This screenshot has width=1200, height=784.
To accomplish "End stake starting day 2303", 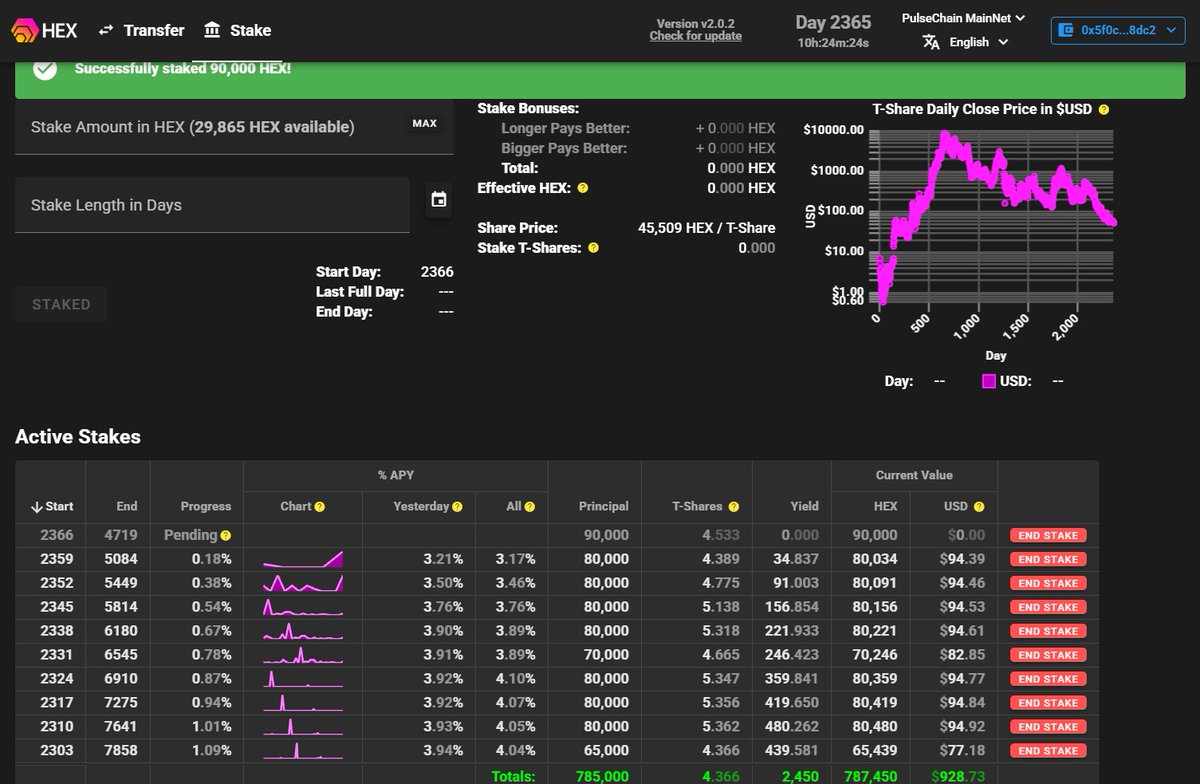I will (1048, 751).
